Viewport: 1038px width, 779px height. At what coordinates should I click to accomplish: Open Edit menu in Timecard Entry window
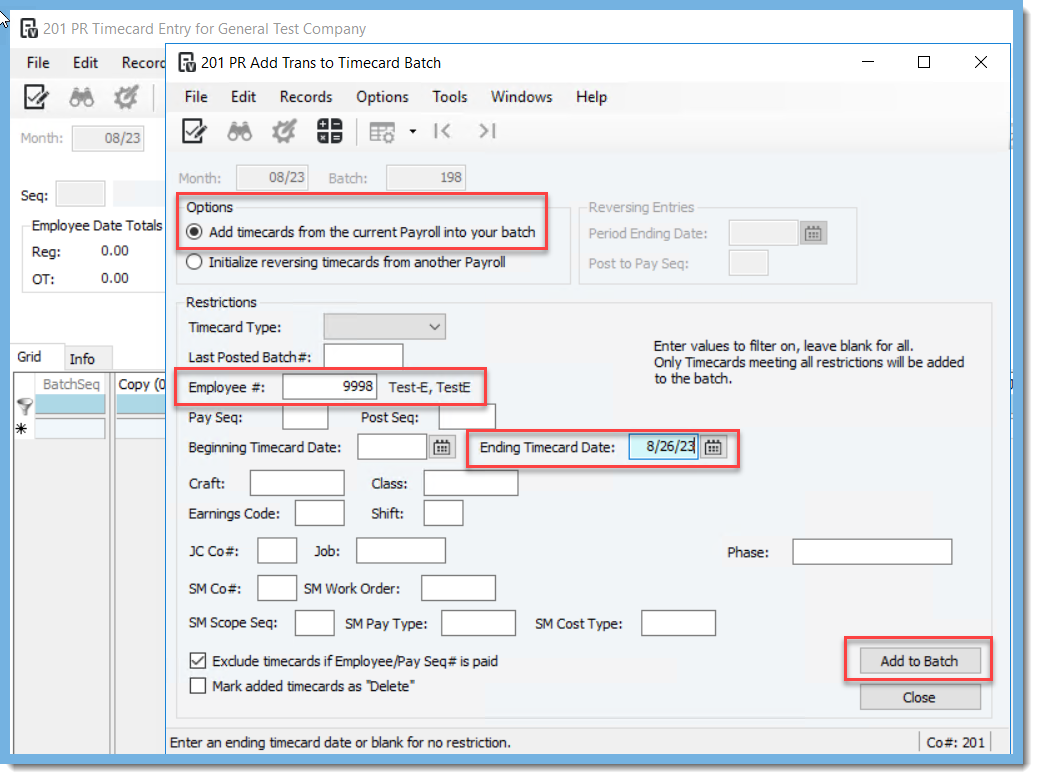85,63
